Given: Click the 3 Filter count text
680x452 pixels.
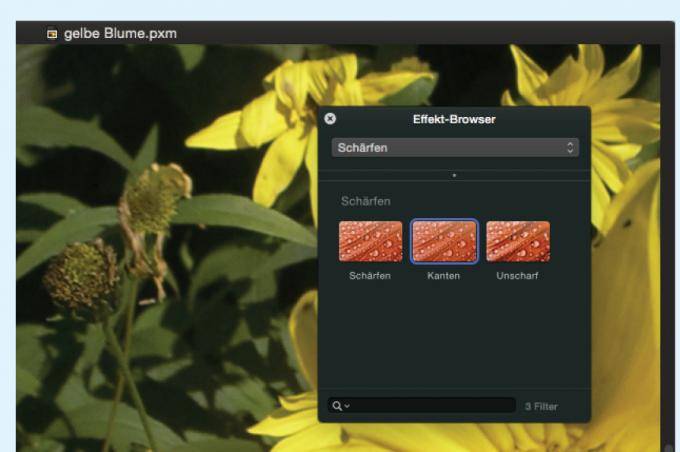Looking at the screenshot, I should point(541,406).
